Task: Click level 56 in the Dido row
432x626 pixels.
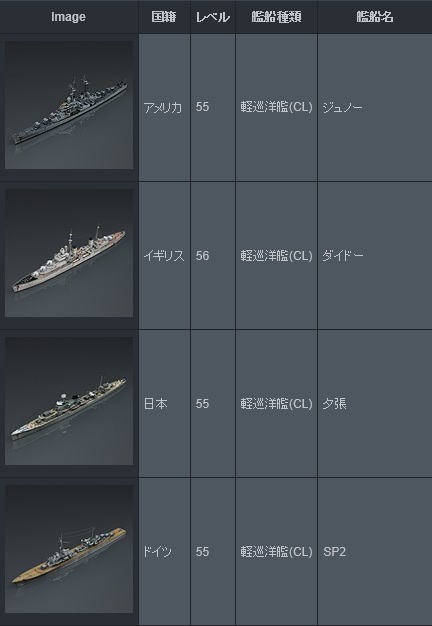Action: [202, 256]
